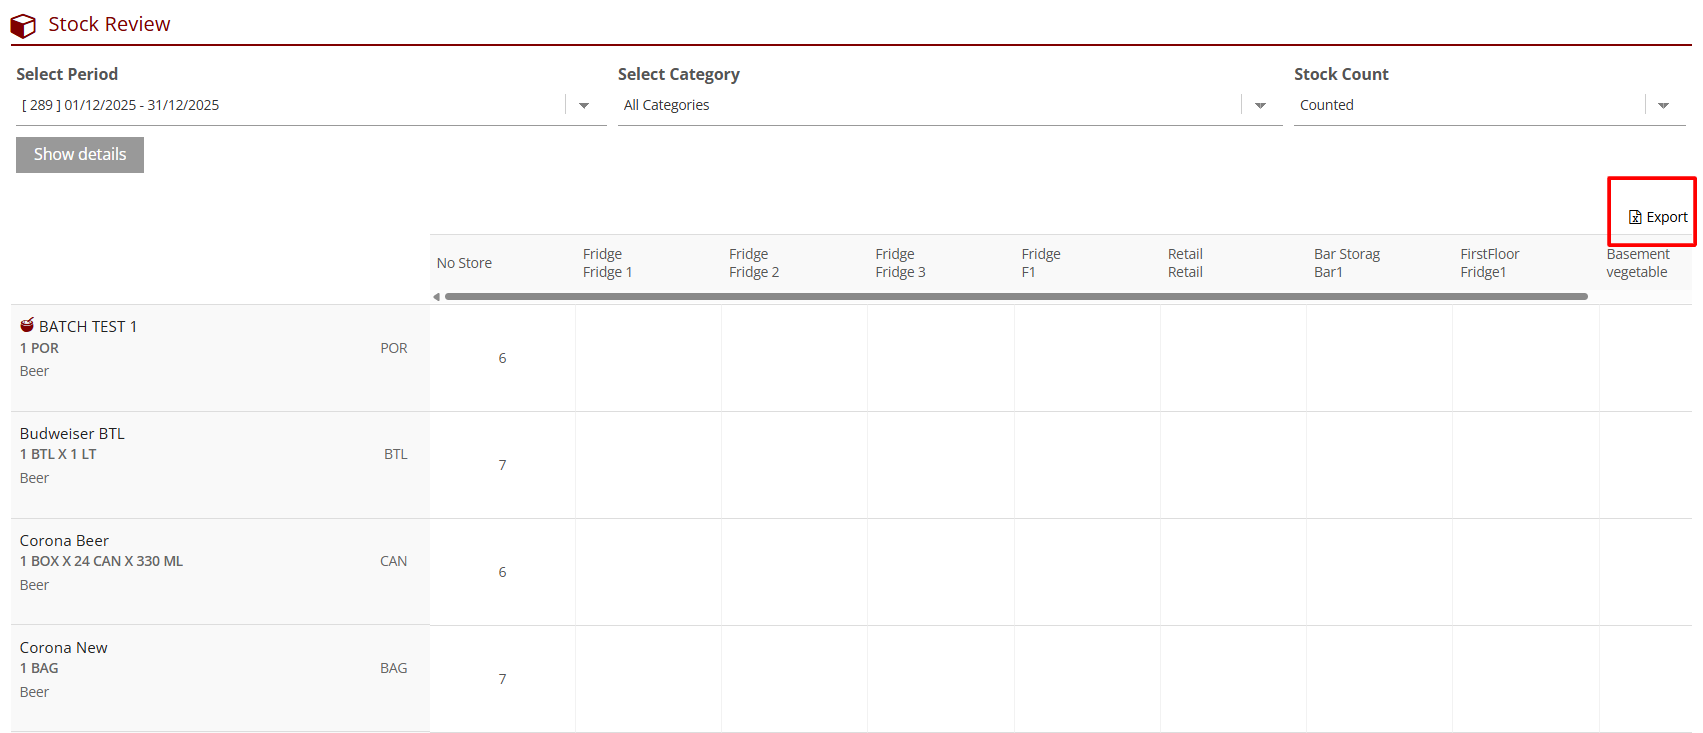1703x733 pixels.
Task: Click the left scroll arrow of table
Action: (x=436, y=297)
